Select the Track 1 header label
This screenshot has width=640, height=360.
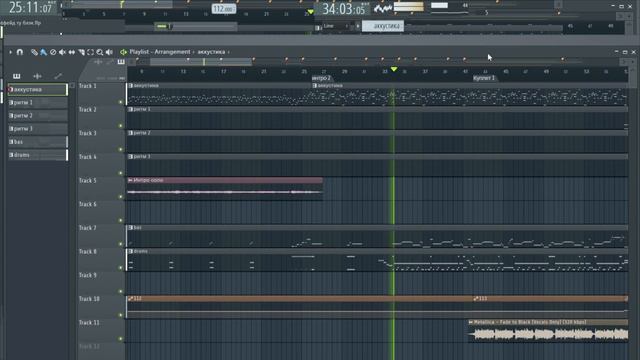[x=88, y=86]
